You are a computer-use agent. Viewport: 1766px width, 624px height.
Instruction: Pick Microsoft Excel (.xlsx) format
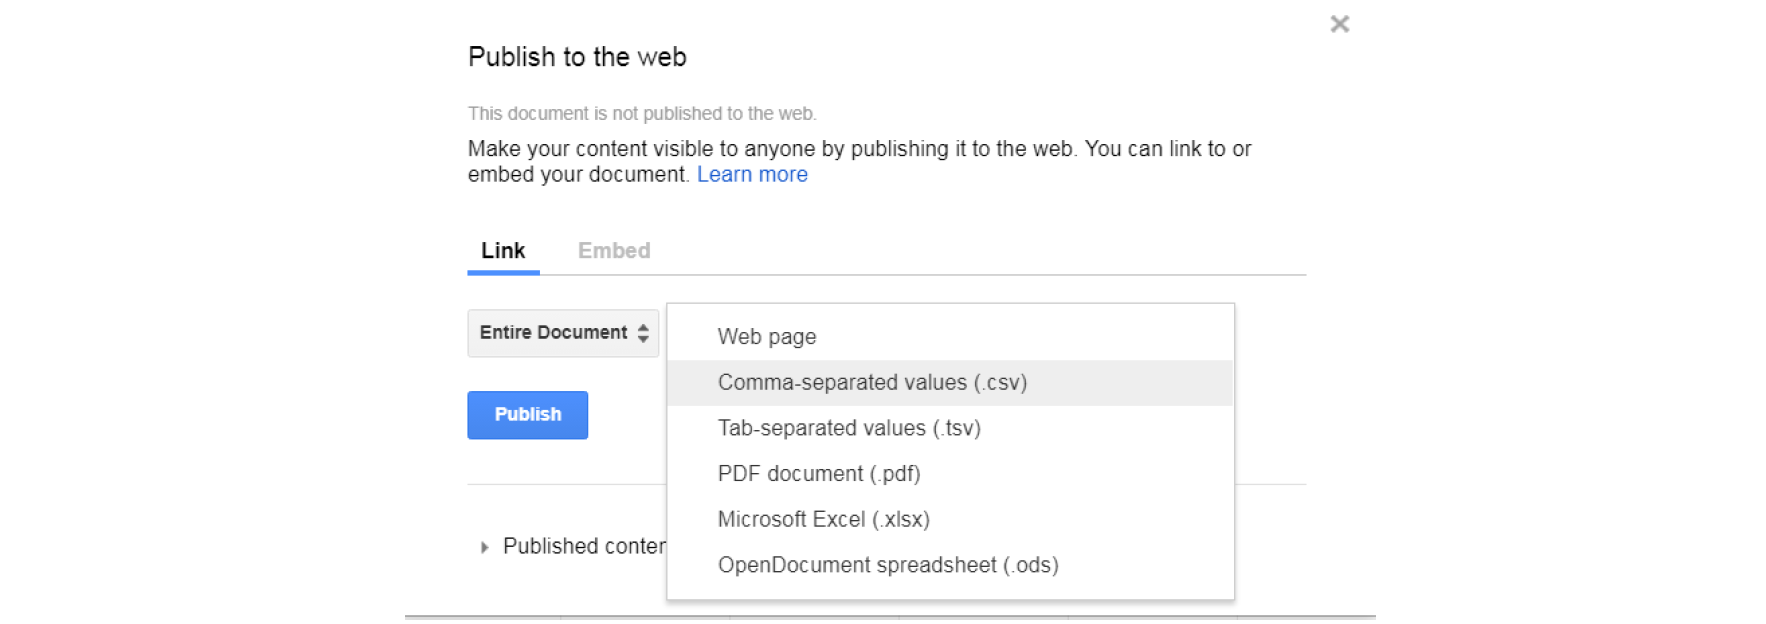pyautogui.click(x=824, y=520)
